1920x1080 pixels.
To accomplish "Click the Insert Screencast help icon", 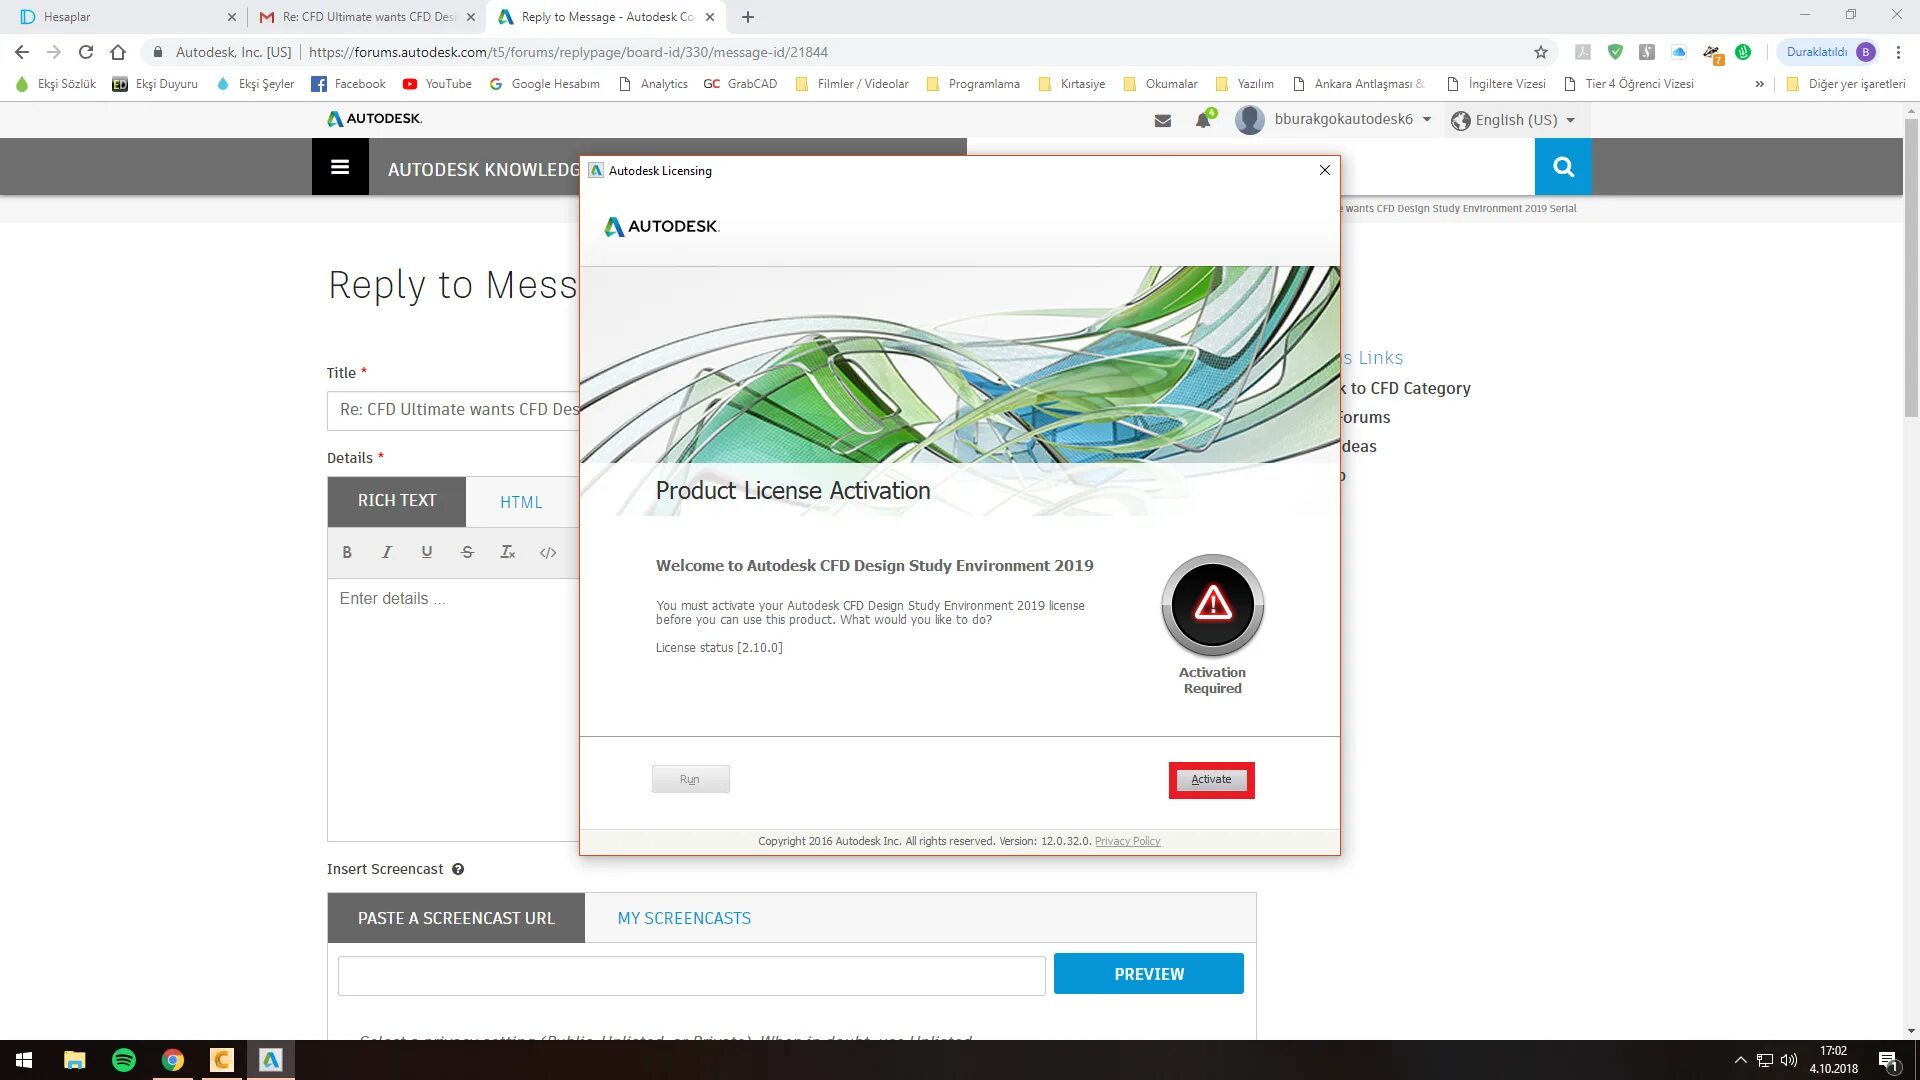I will (458, 869).
